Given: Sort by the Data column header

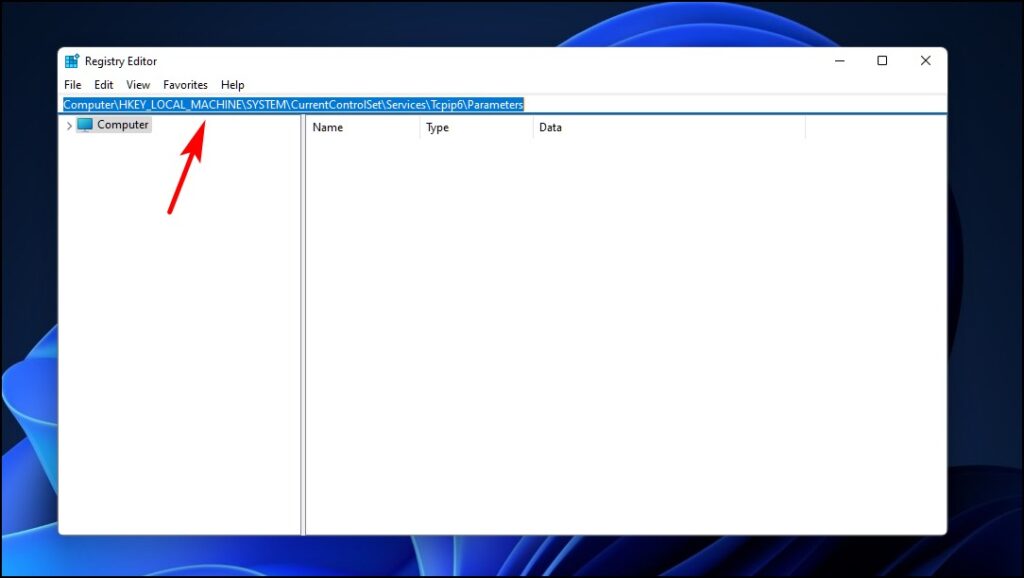Looking at the screenshot, I should (669, 127).
